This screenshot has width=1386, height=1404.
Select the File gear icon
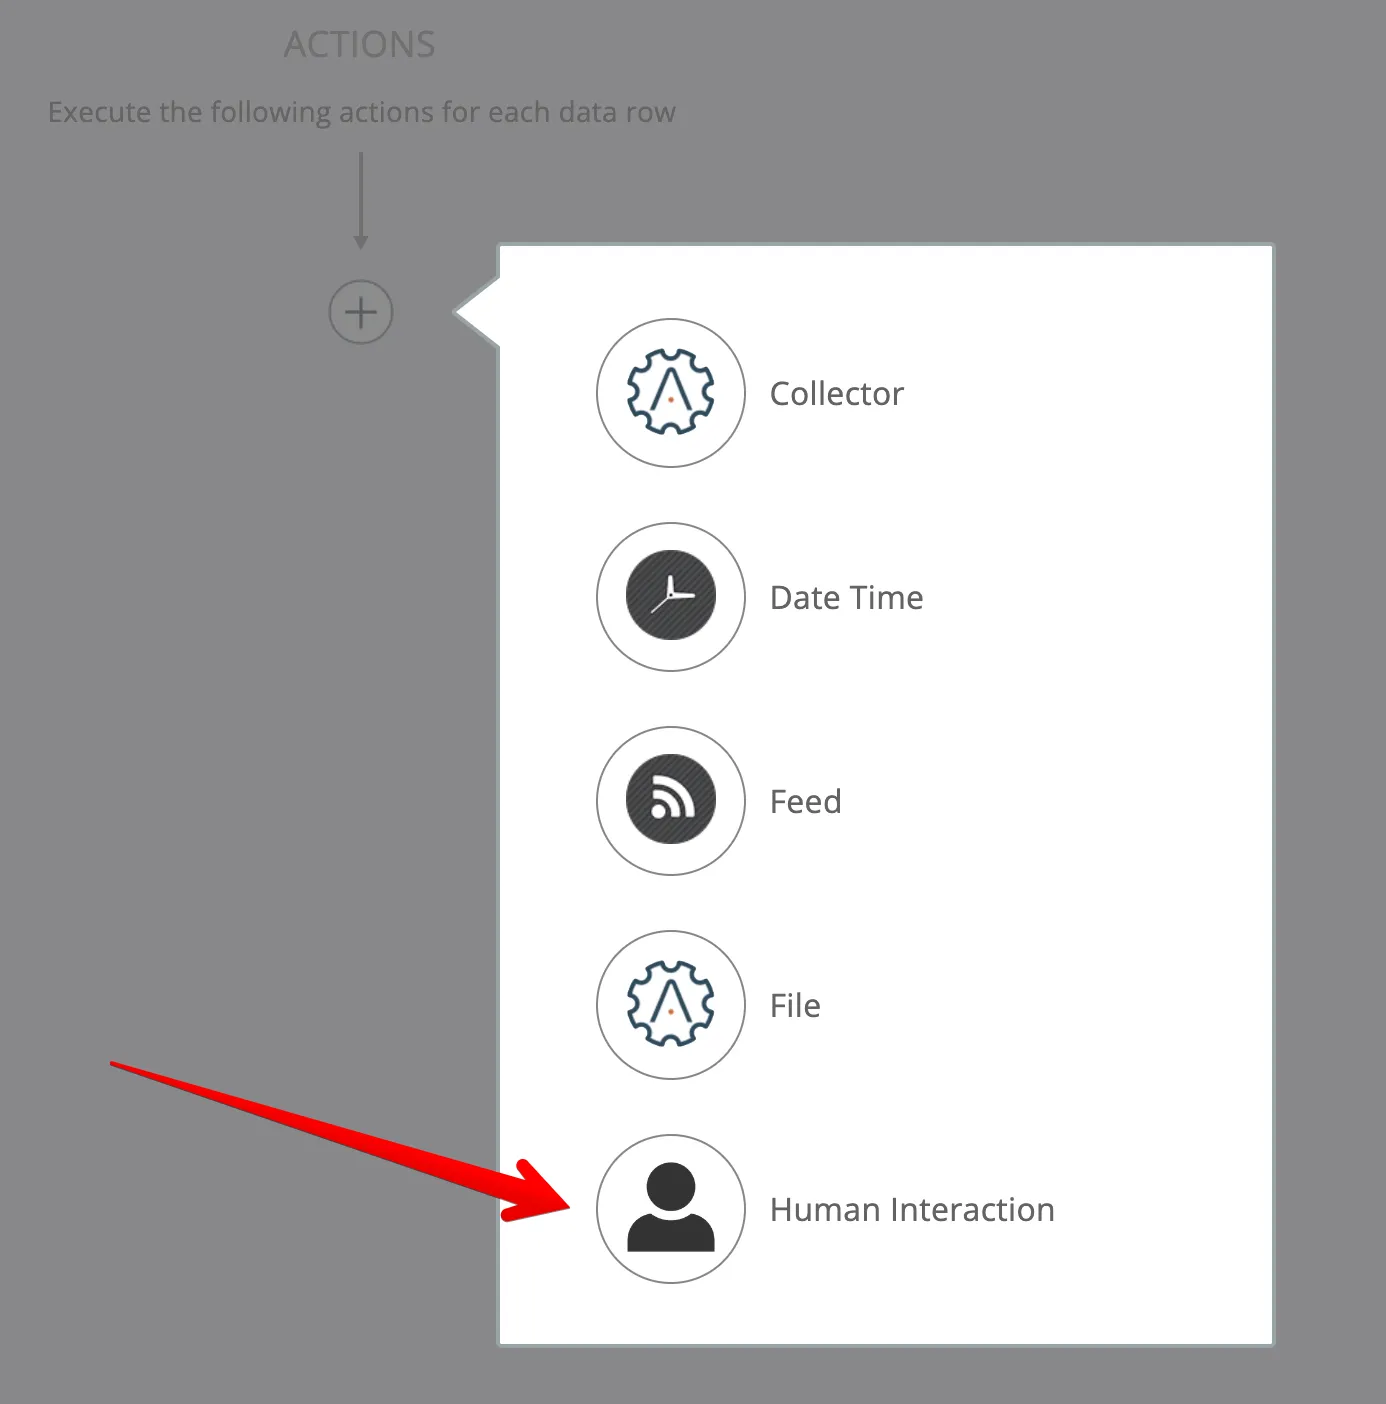coord(670,1004)
